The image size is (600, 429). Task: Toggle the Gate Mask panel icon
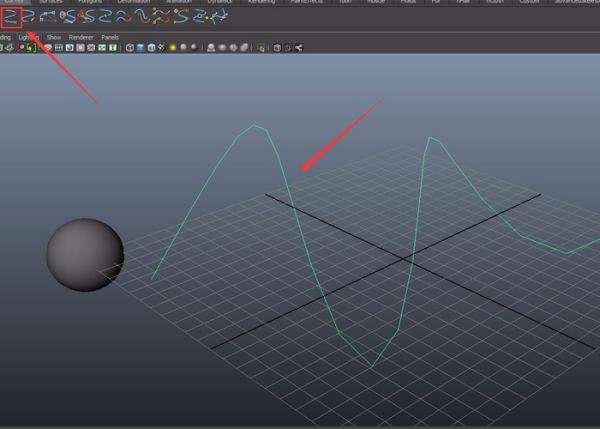pos(80,48)
